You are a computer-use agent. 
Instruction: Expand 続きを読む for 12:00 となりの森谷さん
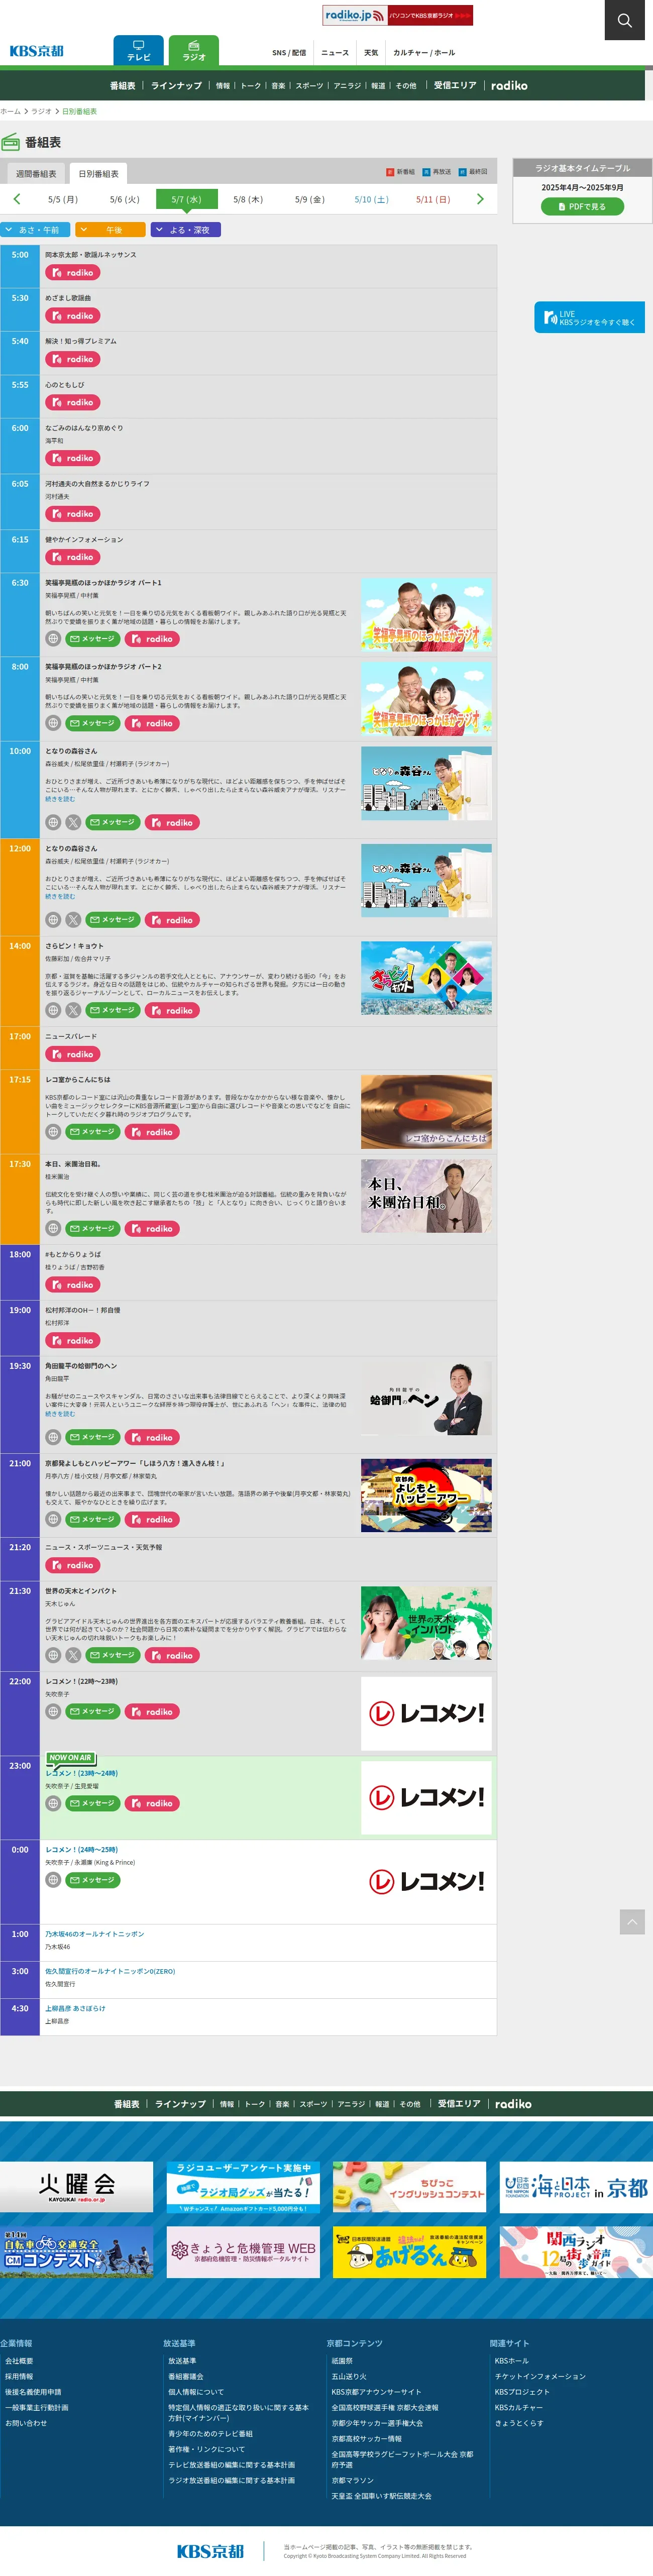point(60,897)
